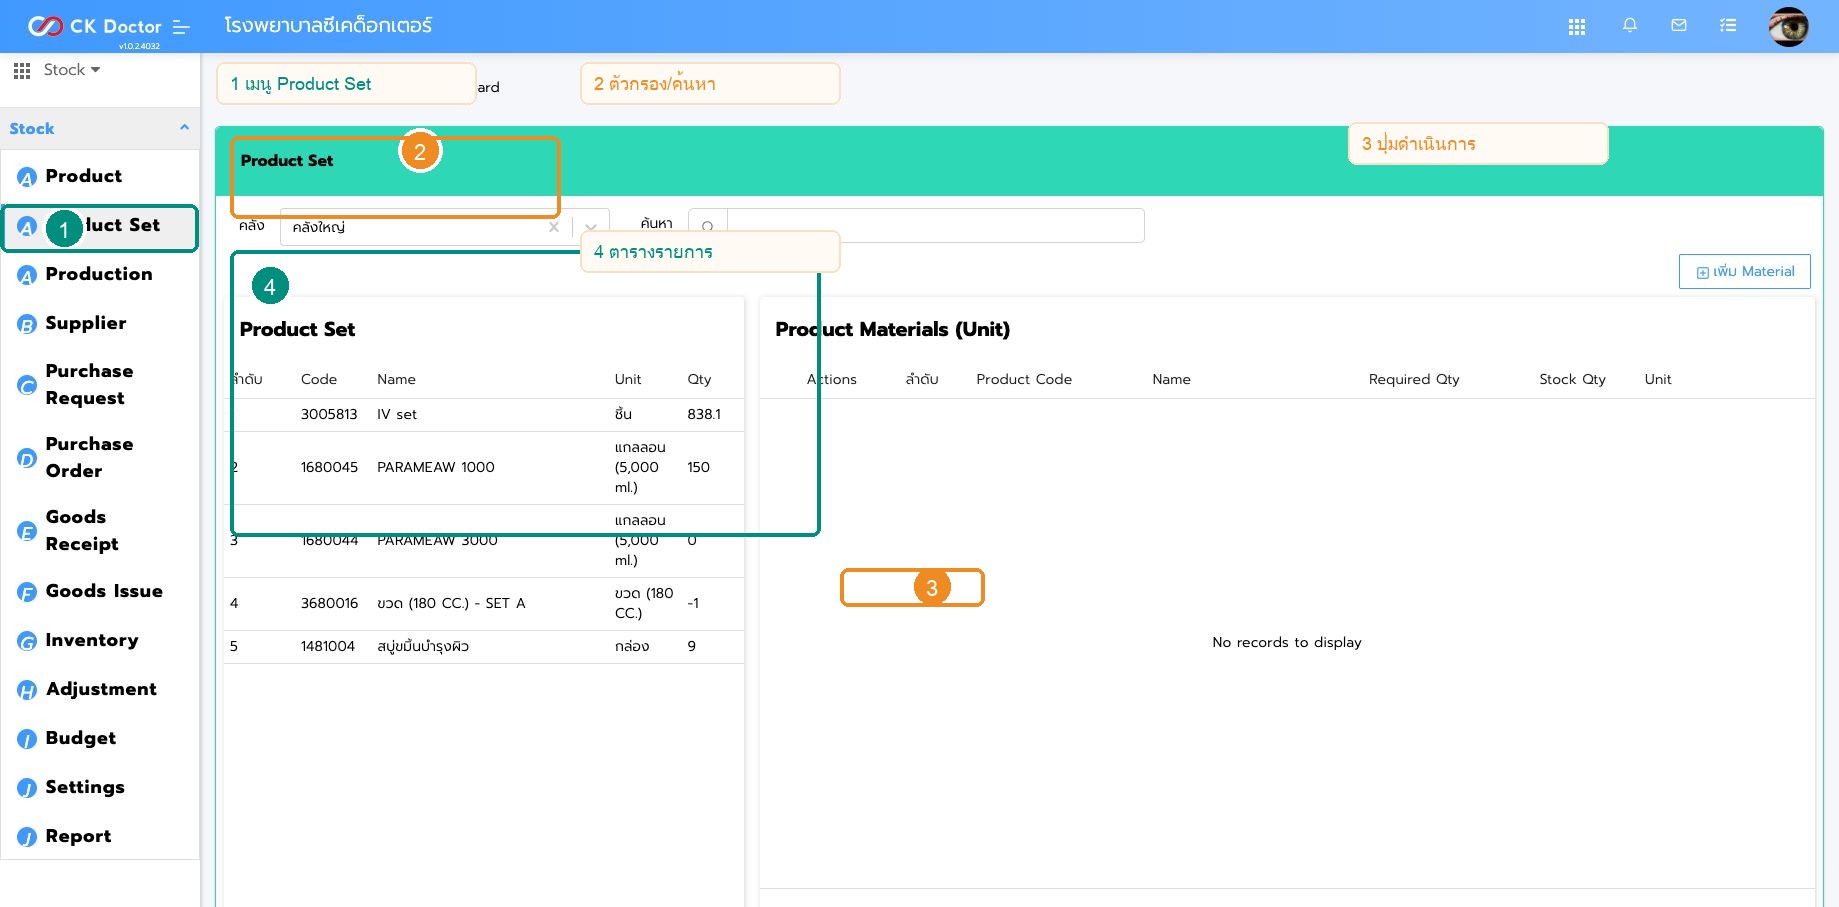The image size is (1839, 907).
Task: Toggle the sidebar collapse menu icon
Action: (x=181, y=27)
